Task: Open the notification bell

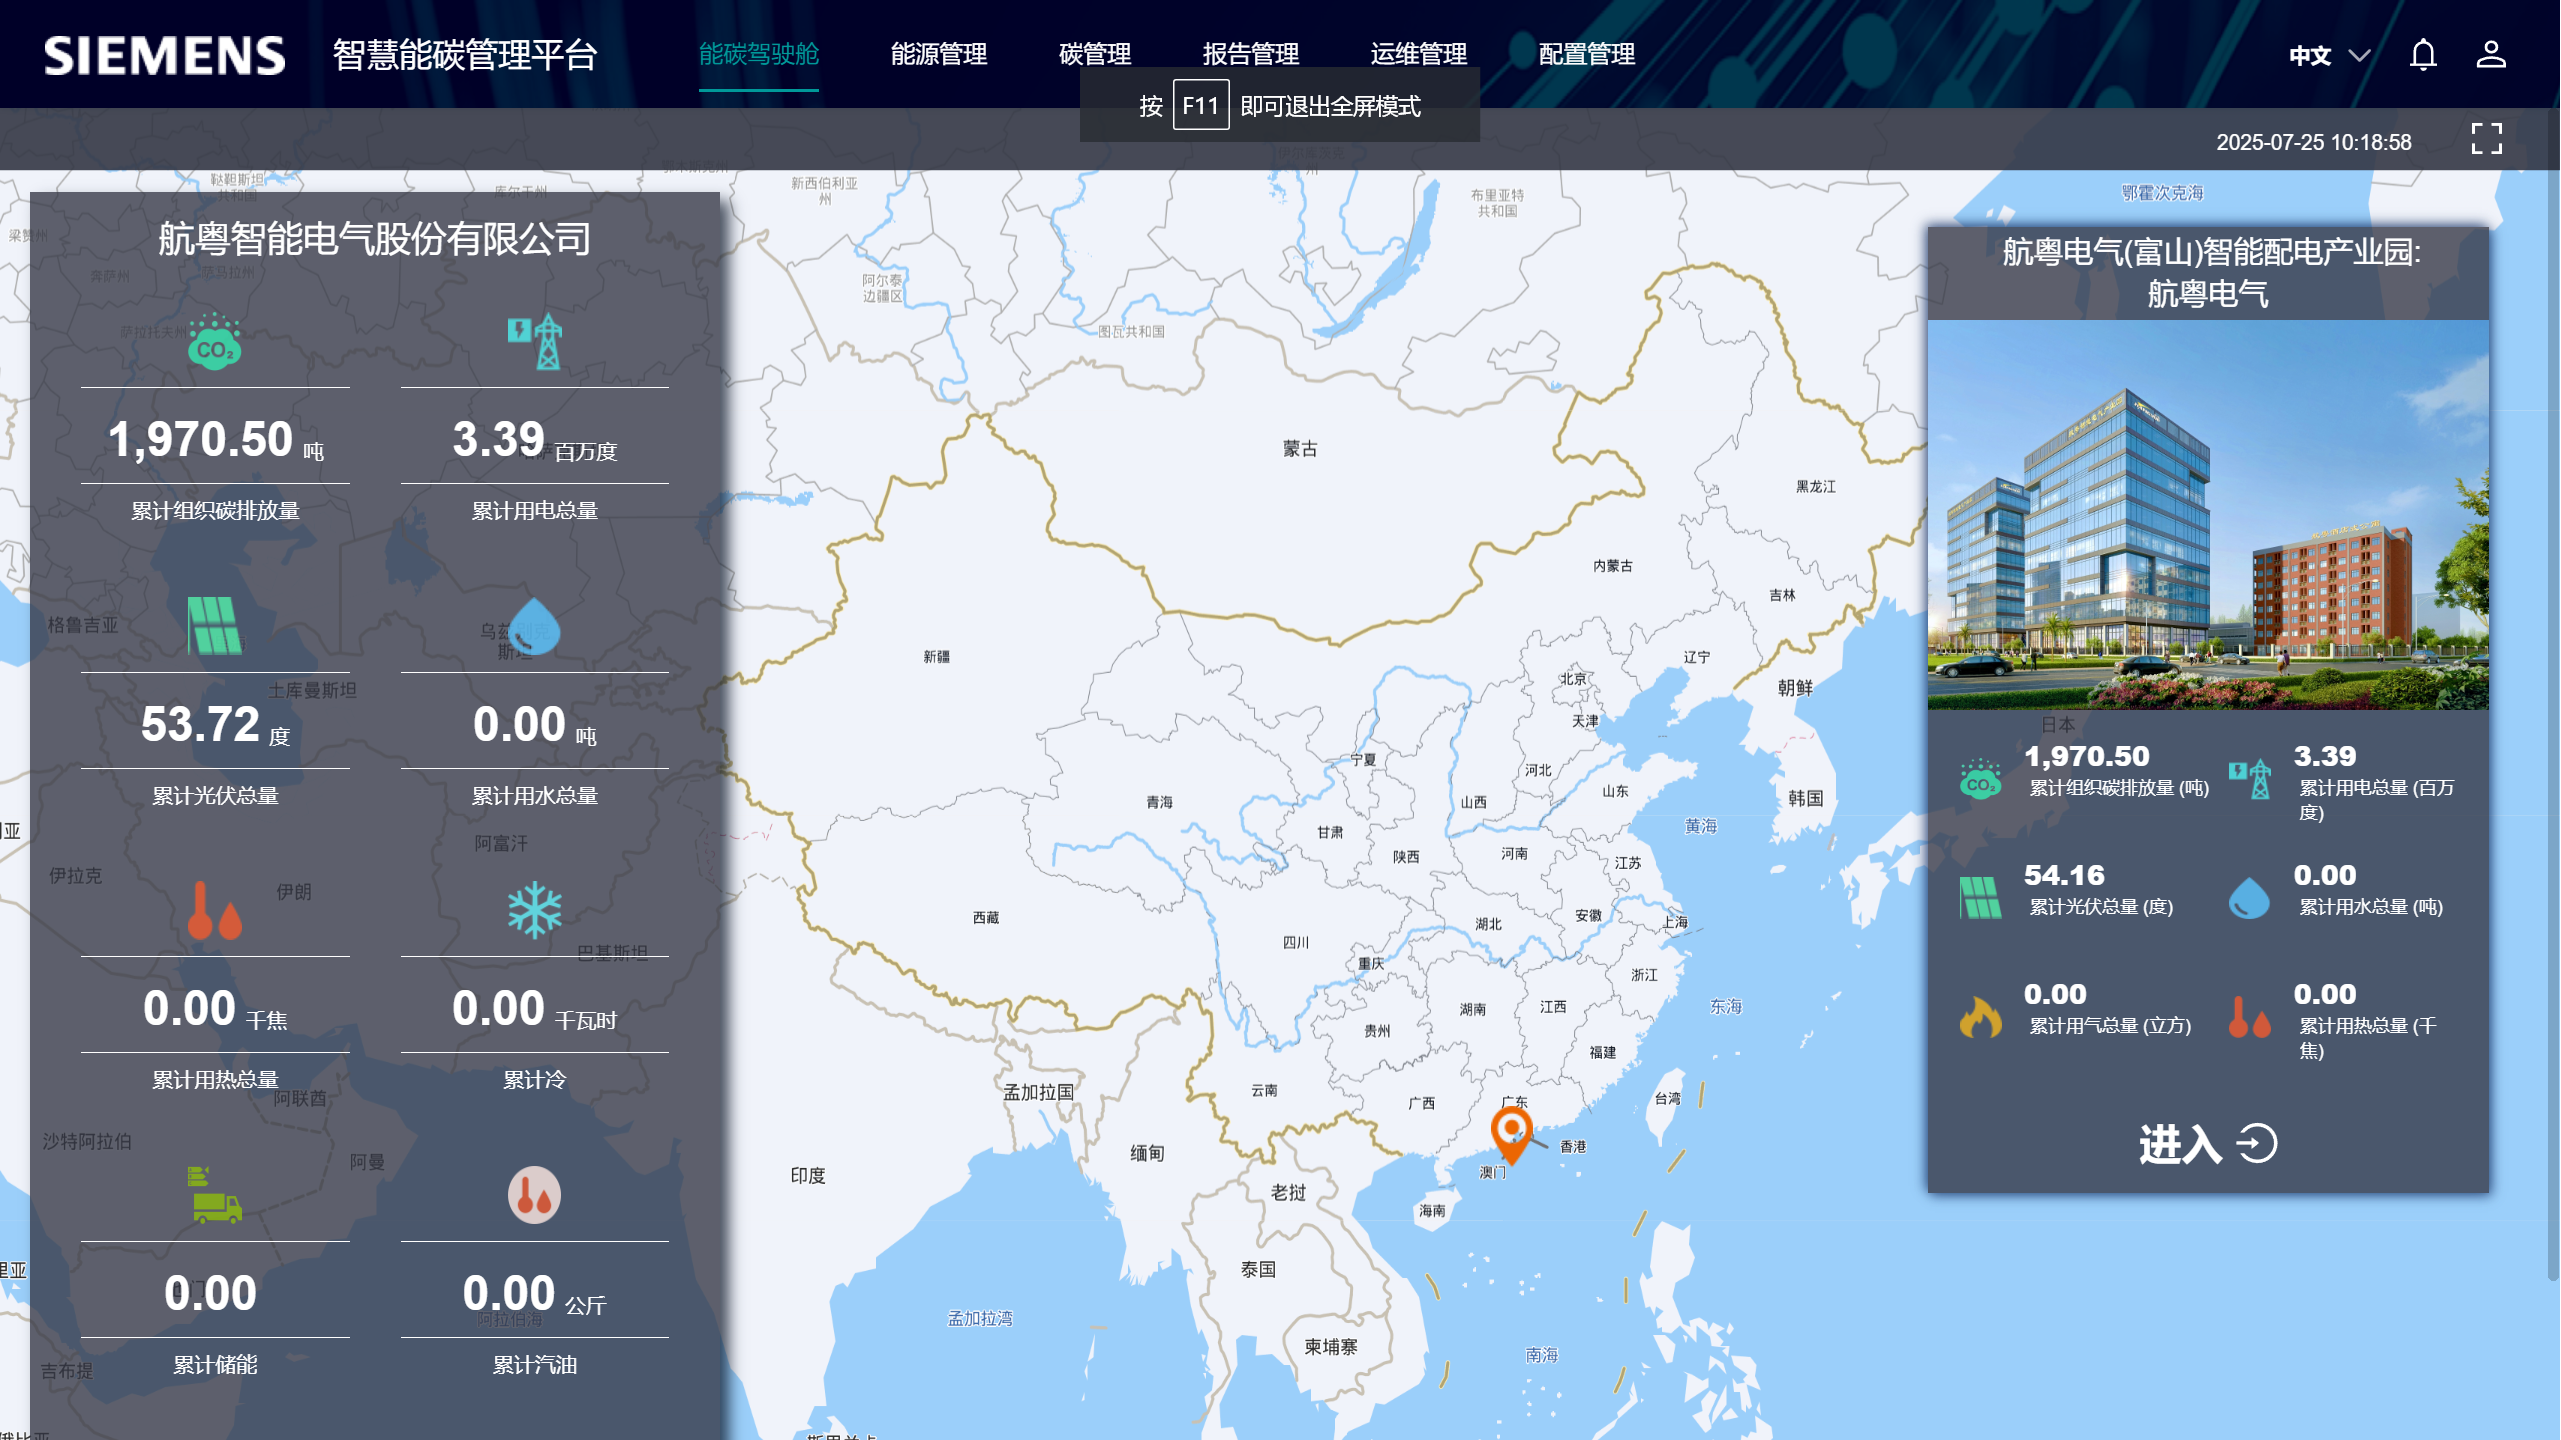Action: (2423, 55)
